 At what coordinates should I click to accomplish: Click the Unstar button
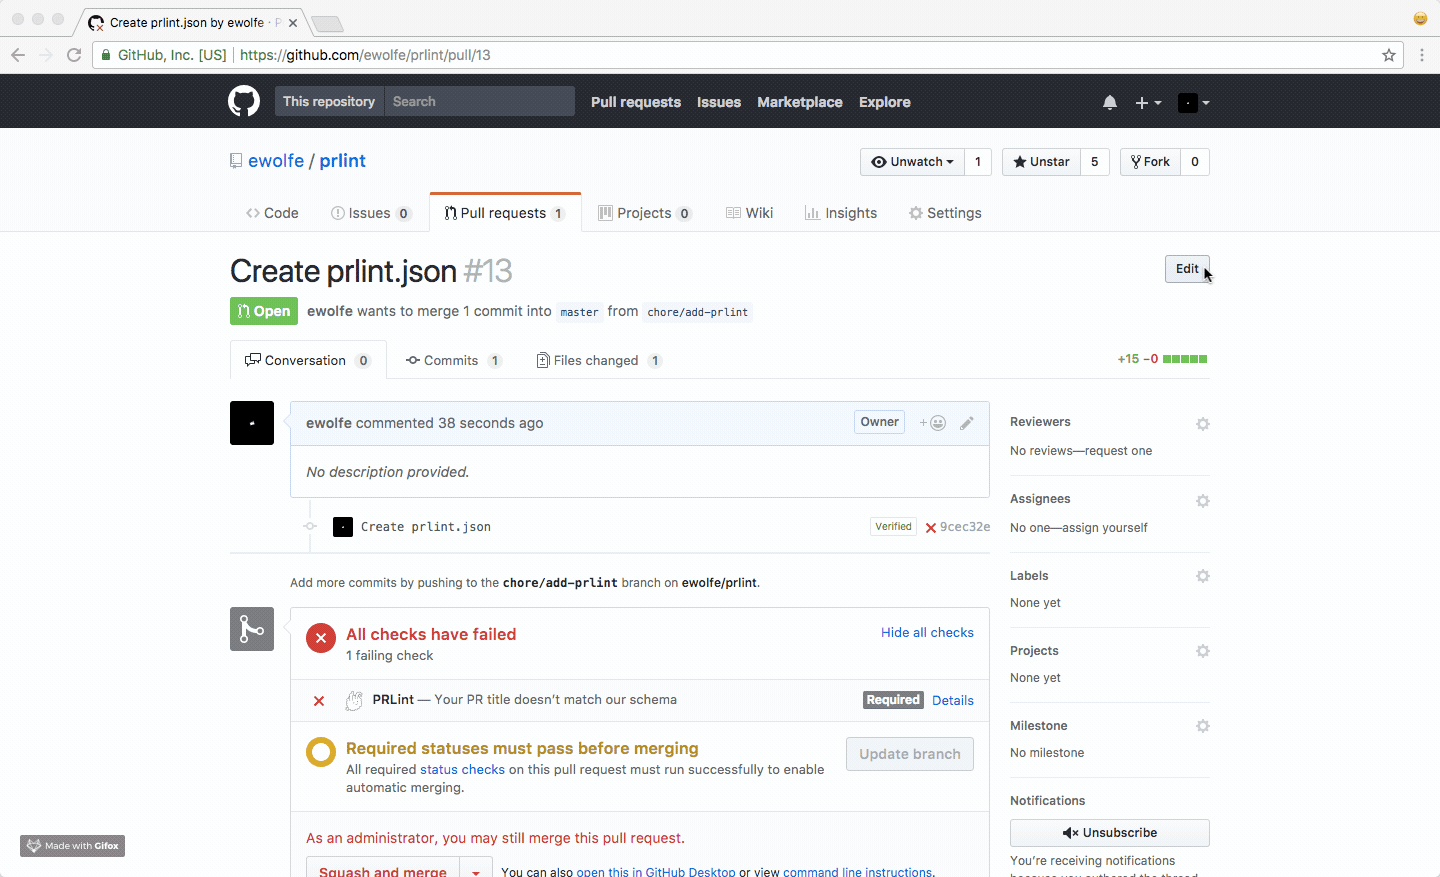1041,162
